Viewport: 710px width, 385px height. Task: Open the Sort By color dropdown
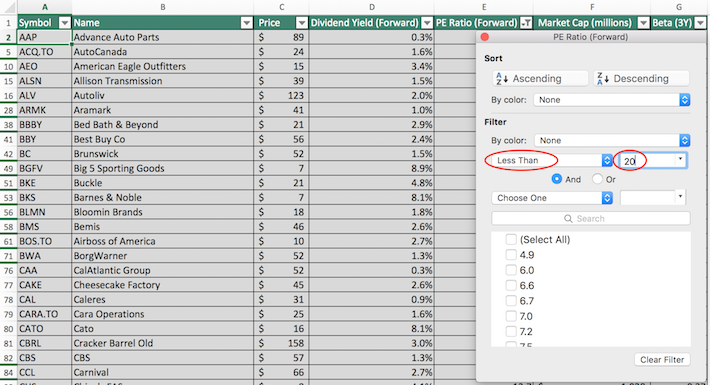[x=612, y=100]
